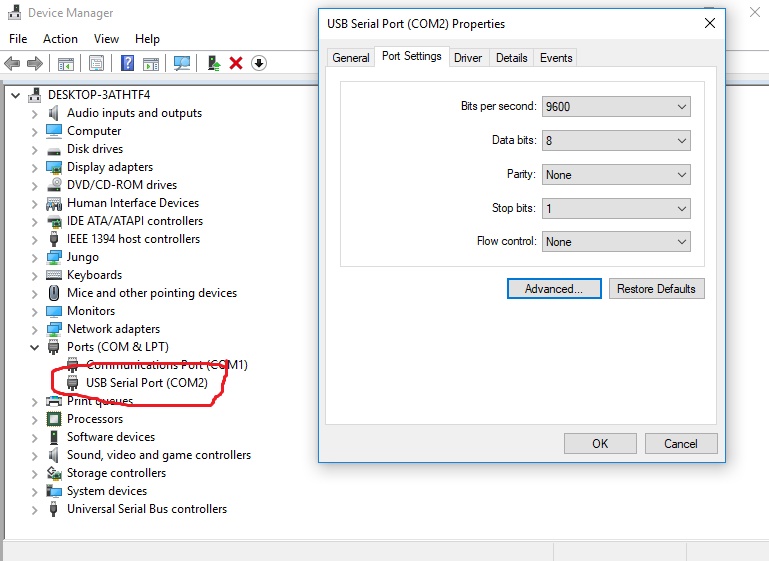Click the Back arrow toolbar icon
This screenshot has width=769, height=561.
[12, 63]
